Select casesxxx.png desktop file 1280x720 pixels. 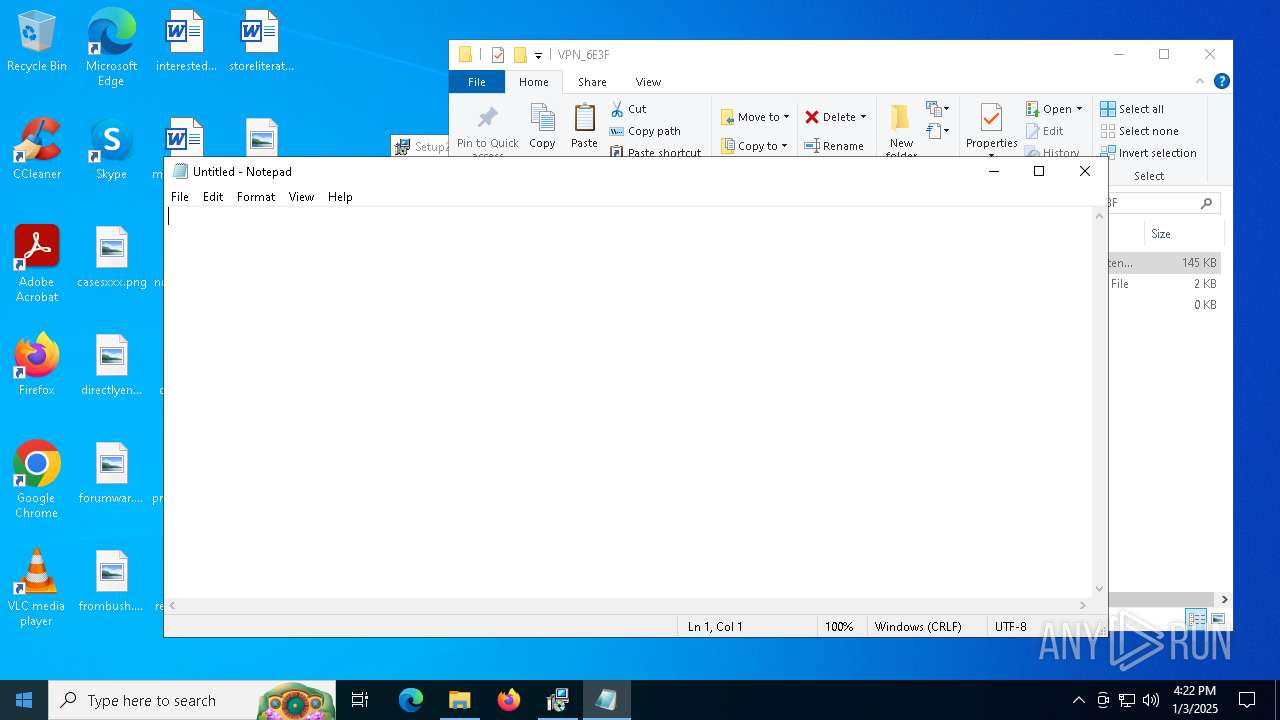(111, 258)
